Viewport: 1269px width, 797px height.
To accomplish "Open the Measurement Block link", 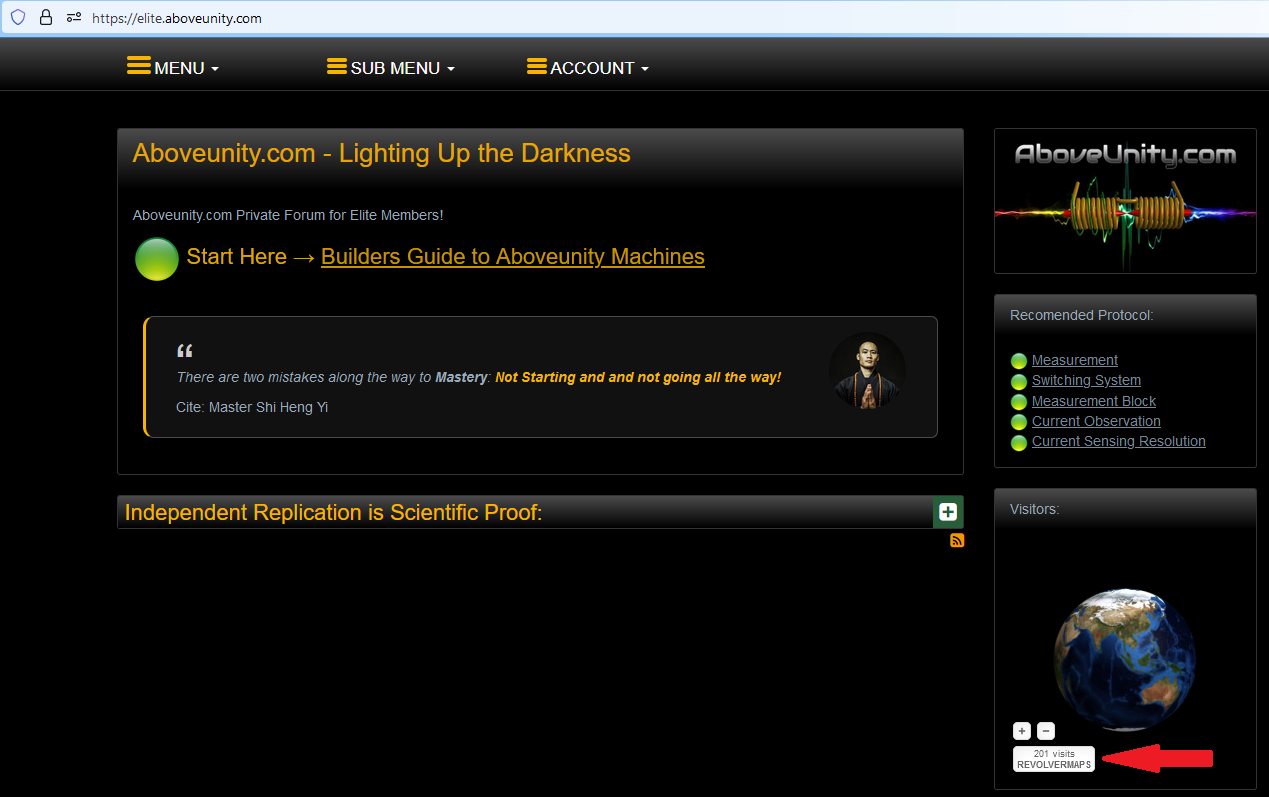I will (x=1094, y=401).
